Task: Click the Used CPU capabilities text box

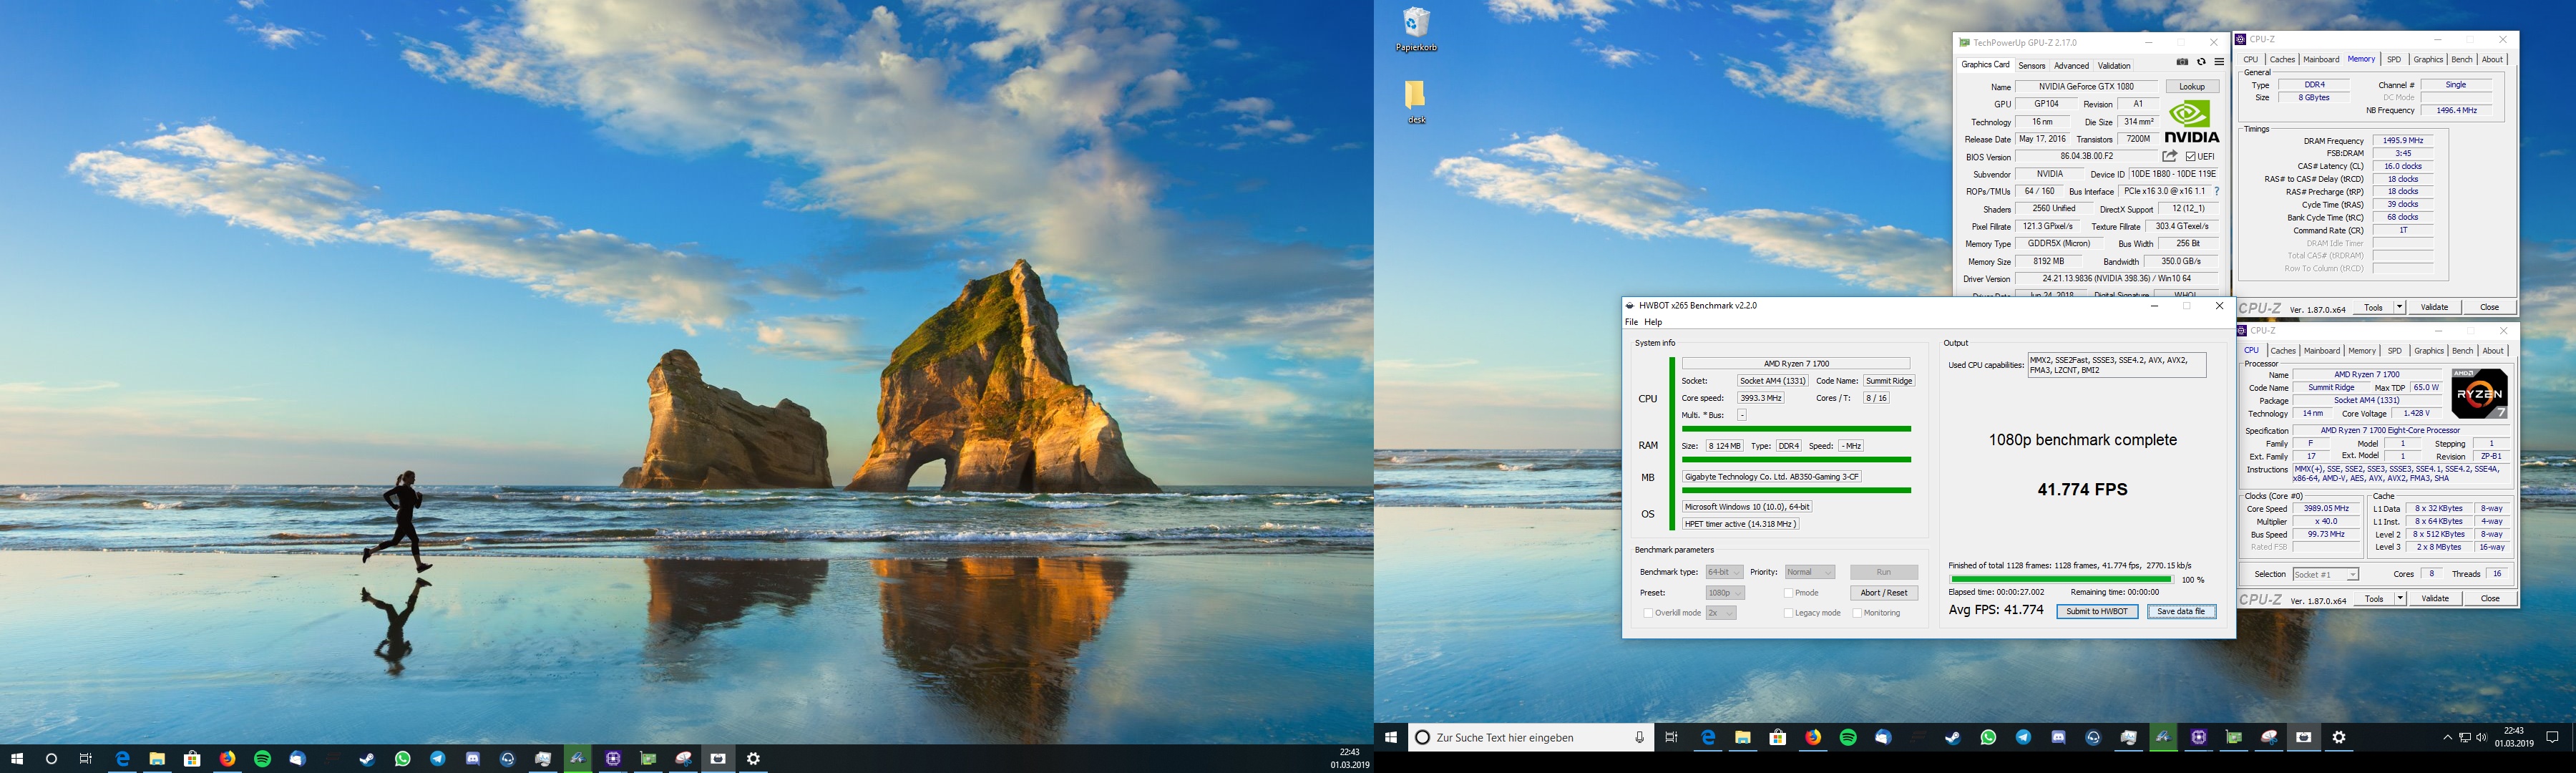Action: click(2116, 365)
